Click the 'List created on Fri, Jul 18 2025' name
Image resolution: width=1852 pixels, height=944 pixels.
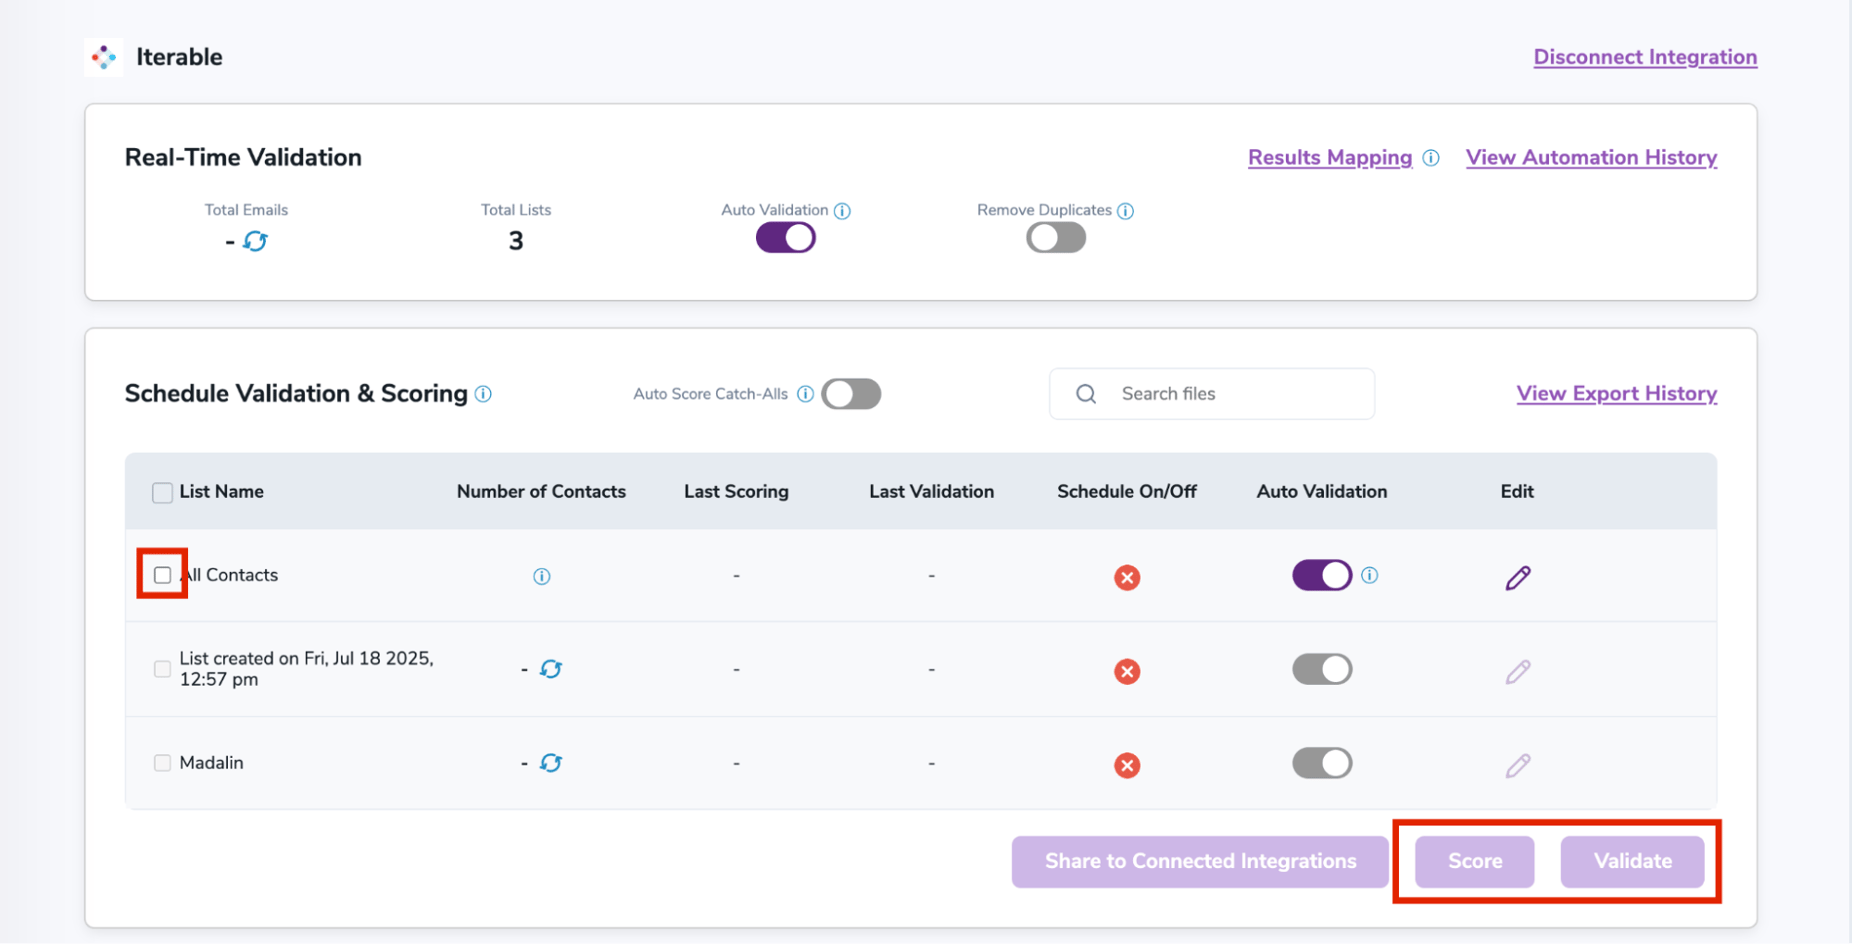[x=306, y=669]
